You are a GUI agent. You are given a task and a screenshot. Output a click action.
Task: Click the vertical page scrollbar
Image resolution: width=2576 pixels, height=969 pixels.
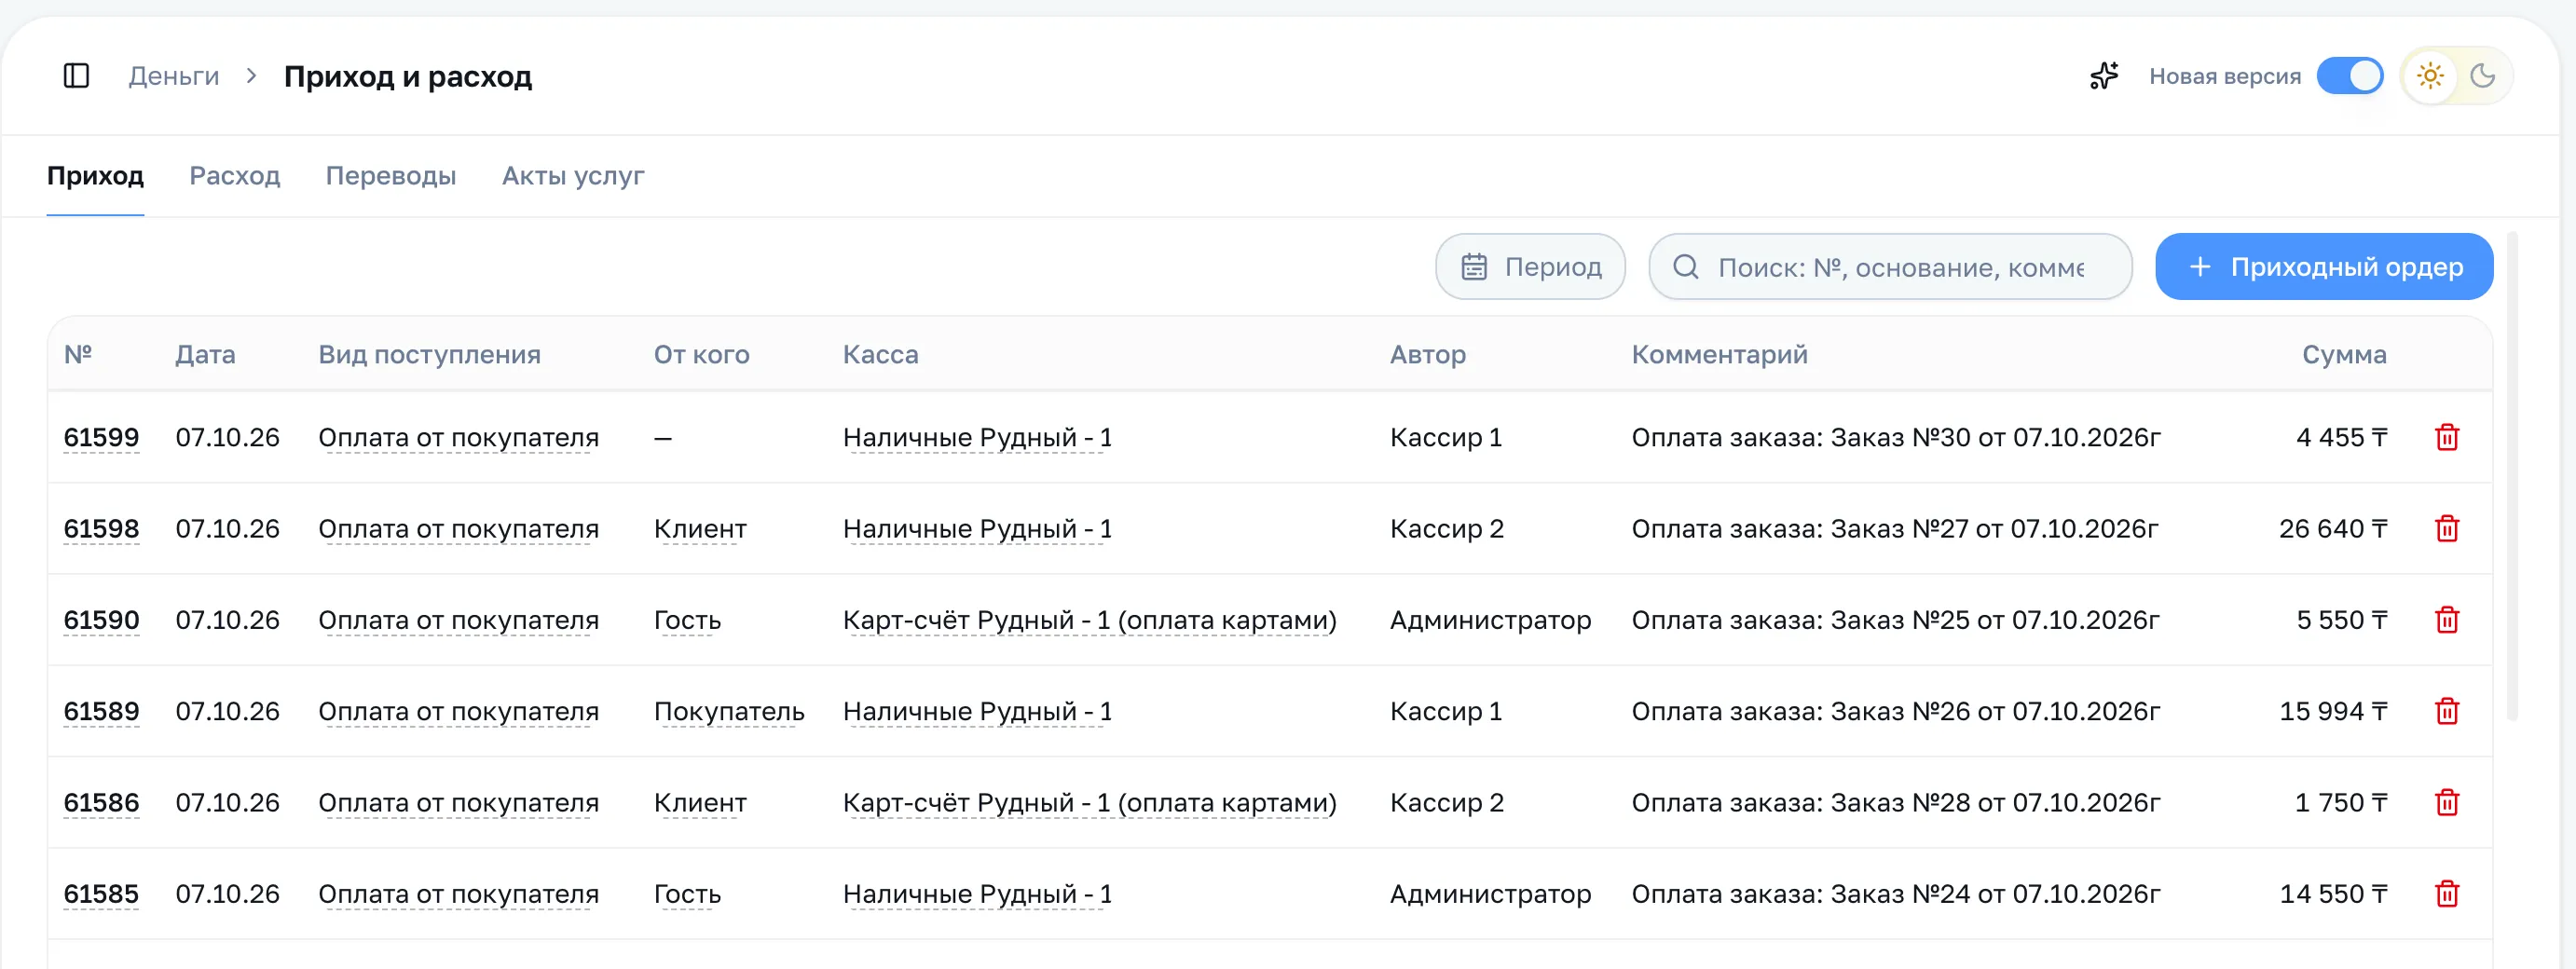click(2511, 476)
